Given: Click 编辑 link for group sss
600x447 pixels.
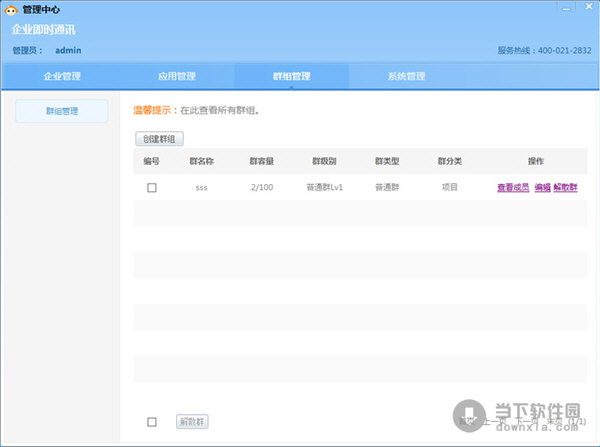Looking at the screenshot, I should click(542, 187).
